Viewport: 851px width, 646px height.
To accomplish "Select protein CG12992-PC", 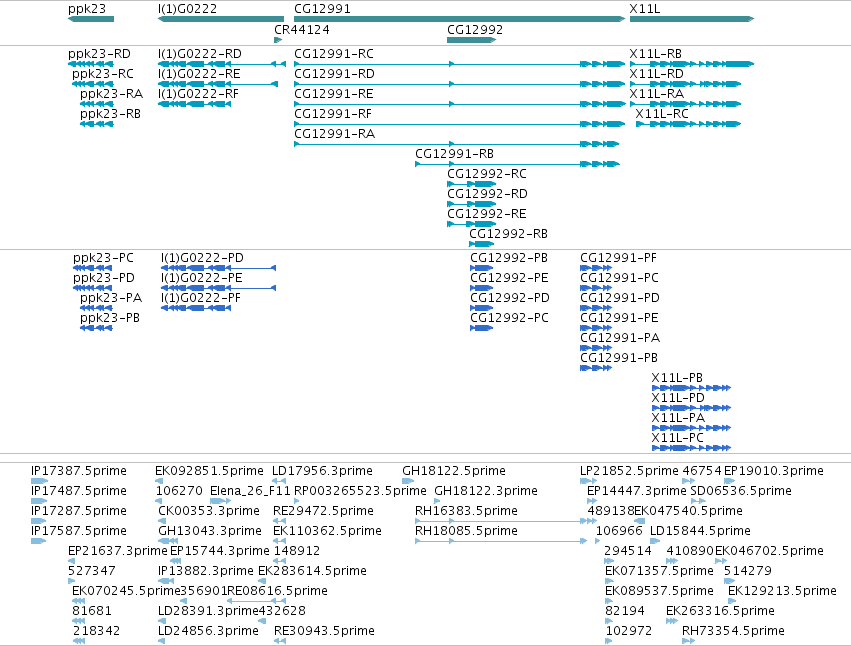I will 510,318.
